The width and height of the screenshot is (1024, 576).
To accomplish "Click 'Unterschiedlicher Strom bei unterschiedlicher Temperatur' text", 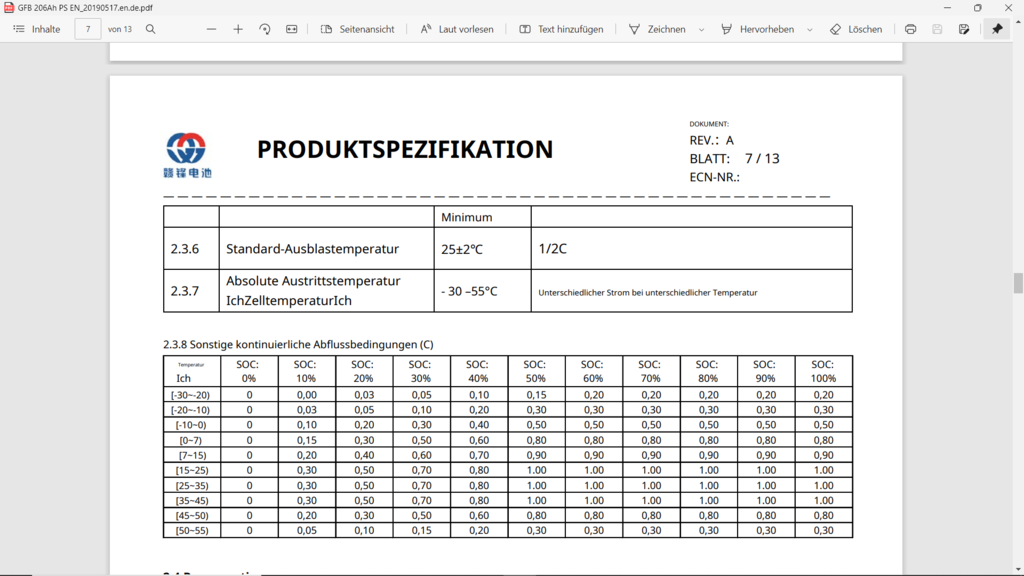I will coord(648,293).
